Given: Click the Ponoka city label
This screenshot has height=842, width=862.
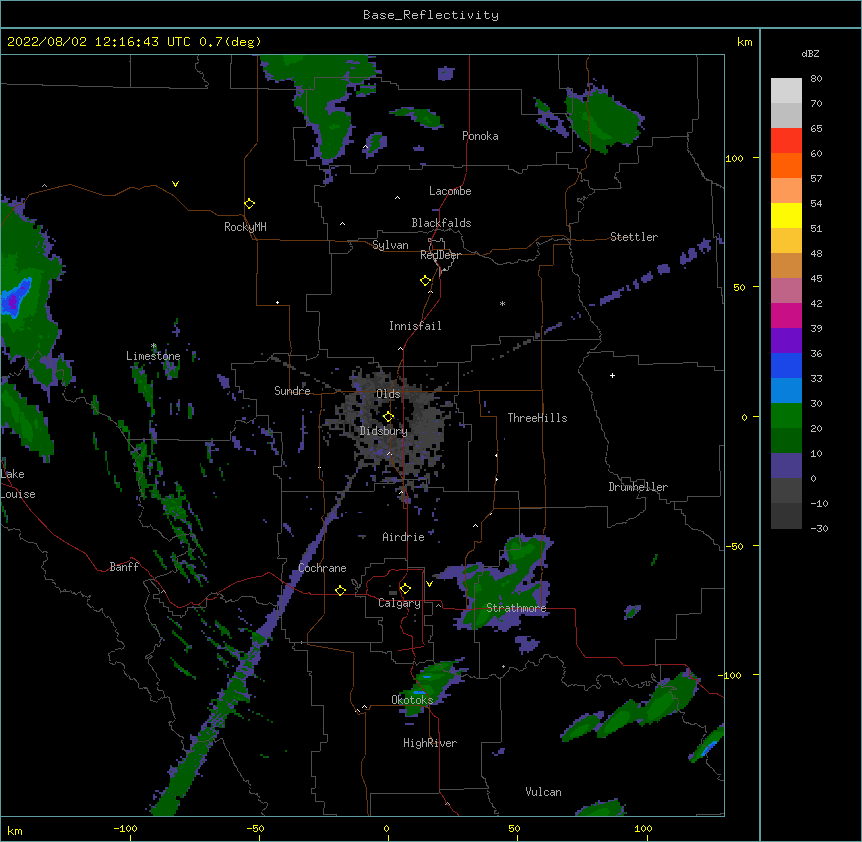Looking at the screenshot, I should [480, 136].
